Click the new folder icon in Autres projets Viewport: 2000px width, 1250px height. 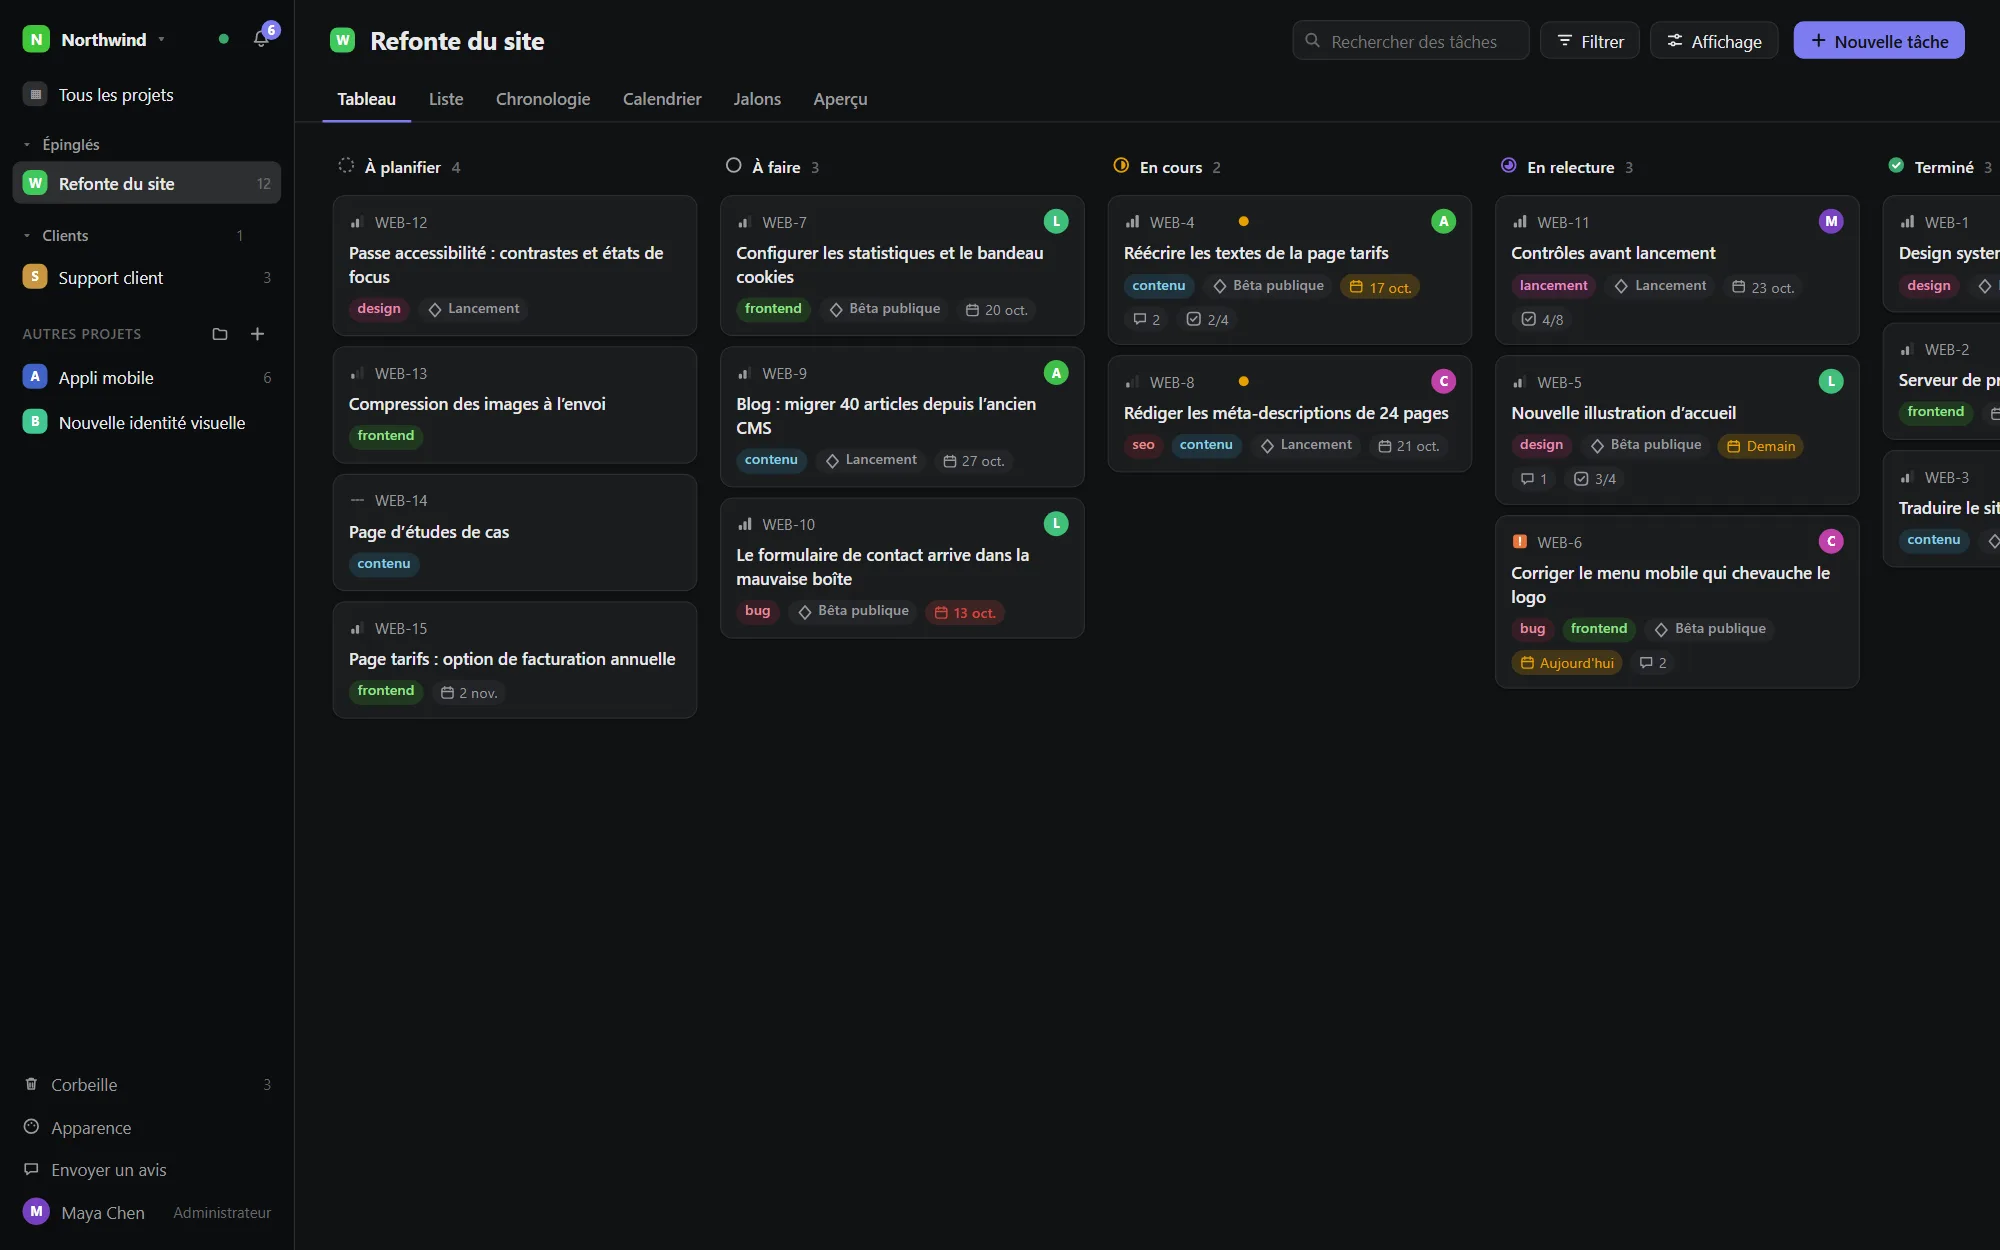[220, 334]
